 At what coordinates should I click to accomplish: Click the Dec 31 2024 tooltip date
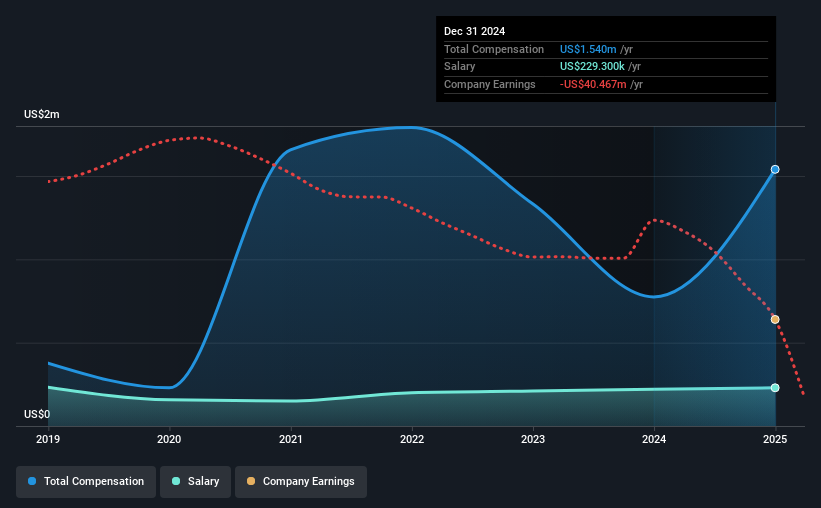coord(474,31)
